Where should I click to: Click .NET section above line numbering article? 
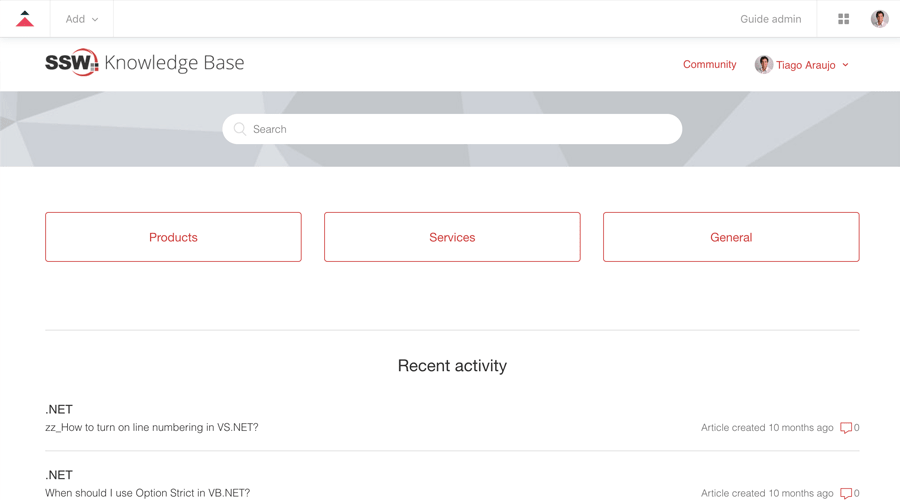point(59,409)
